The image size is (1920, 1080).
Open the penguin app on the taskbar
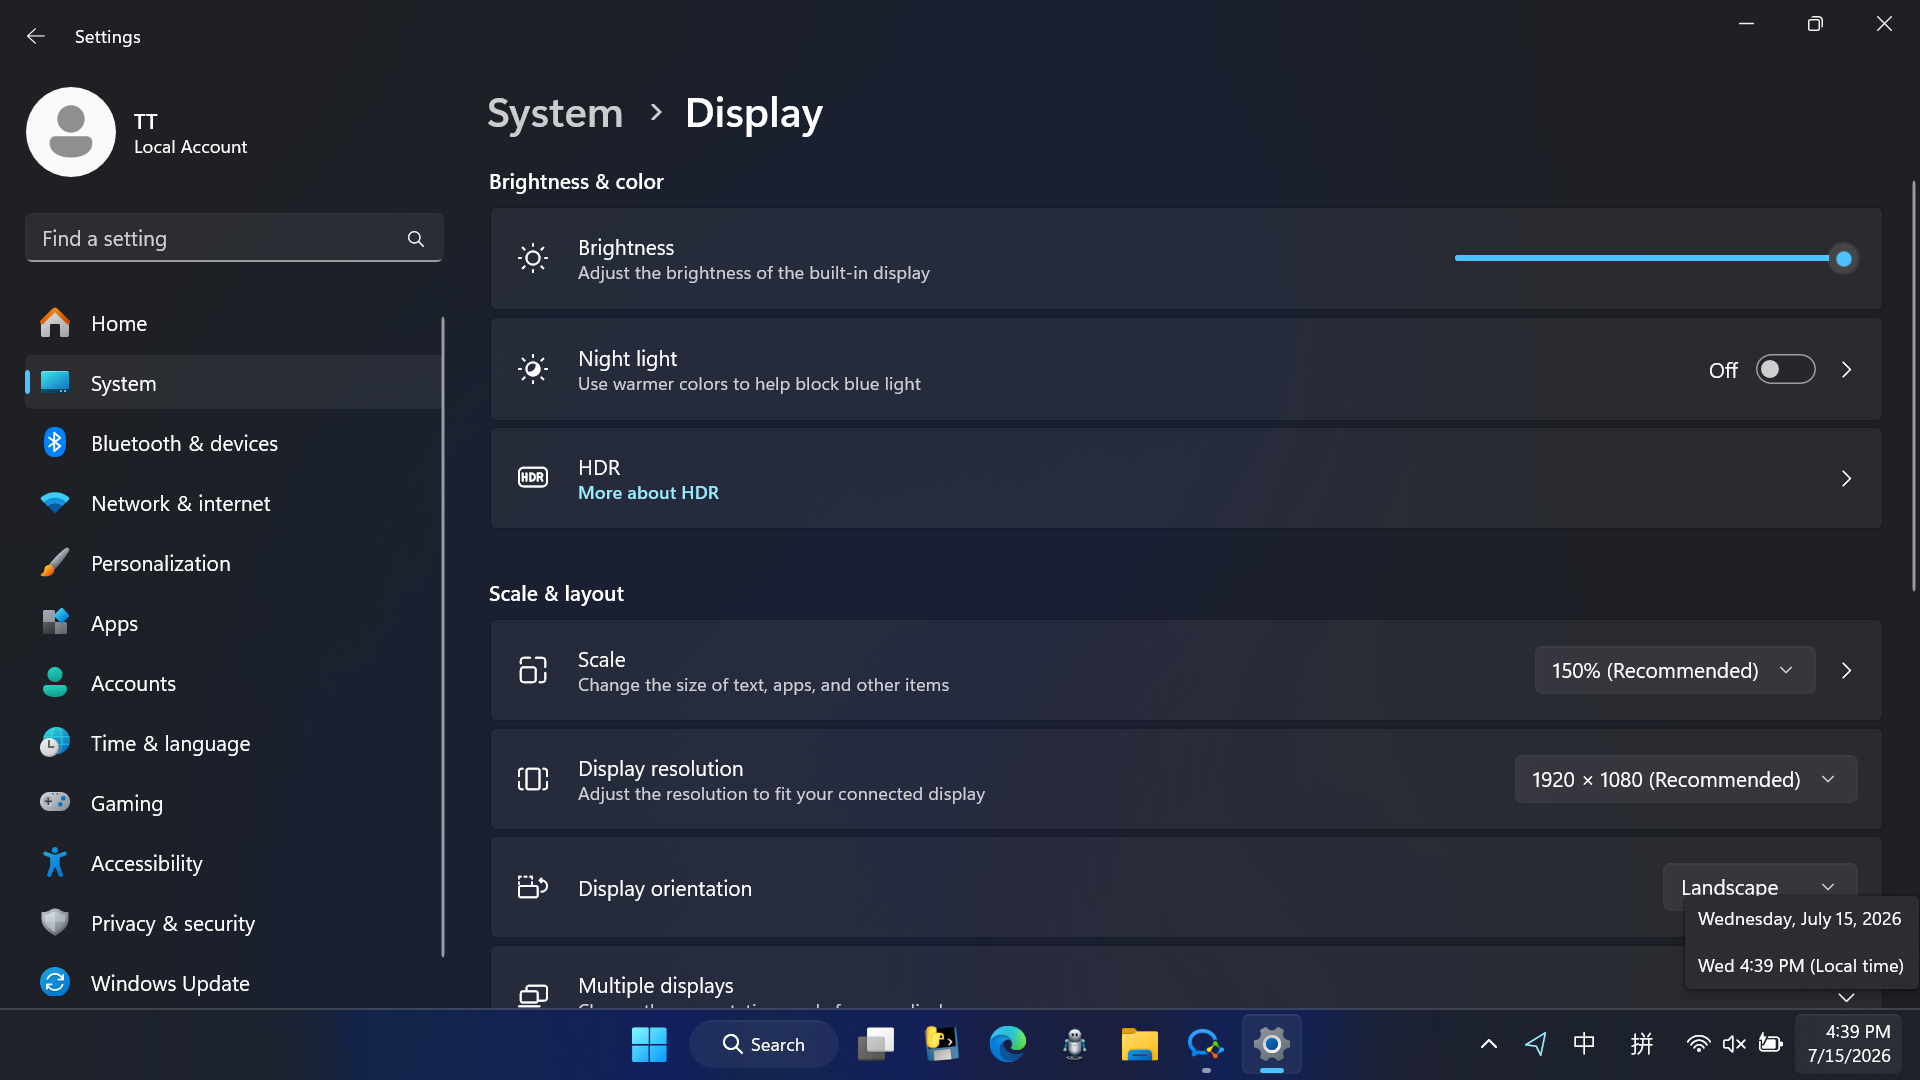click(x=1074, y=1045)
